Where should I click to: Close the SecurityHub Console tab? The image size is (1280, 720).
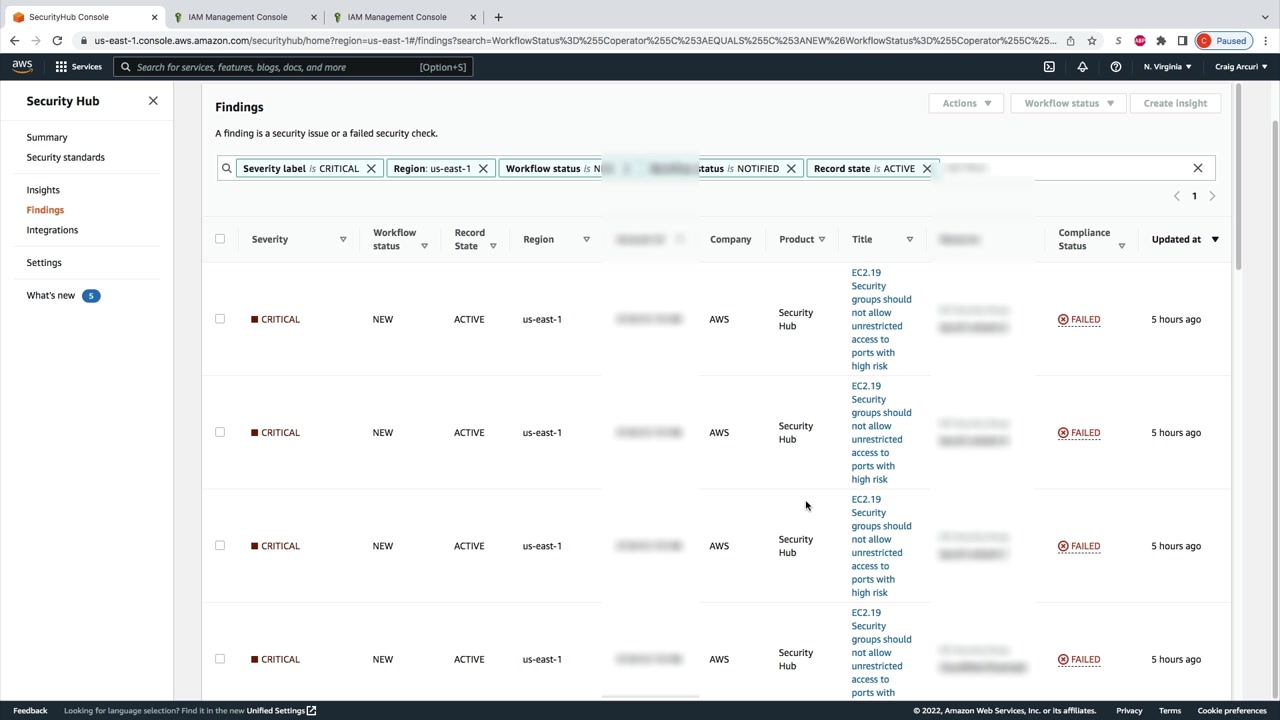pos(154,17)
